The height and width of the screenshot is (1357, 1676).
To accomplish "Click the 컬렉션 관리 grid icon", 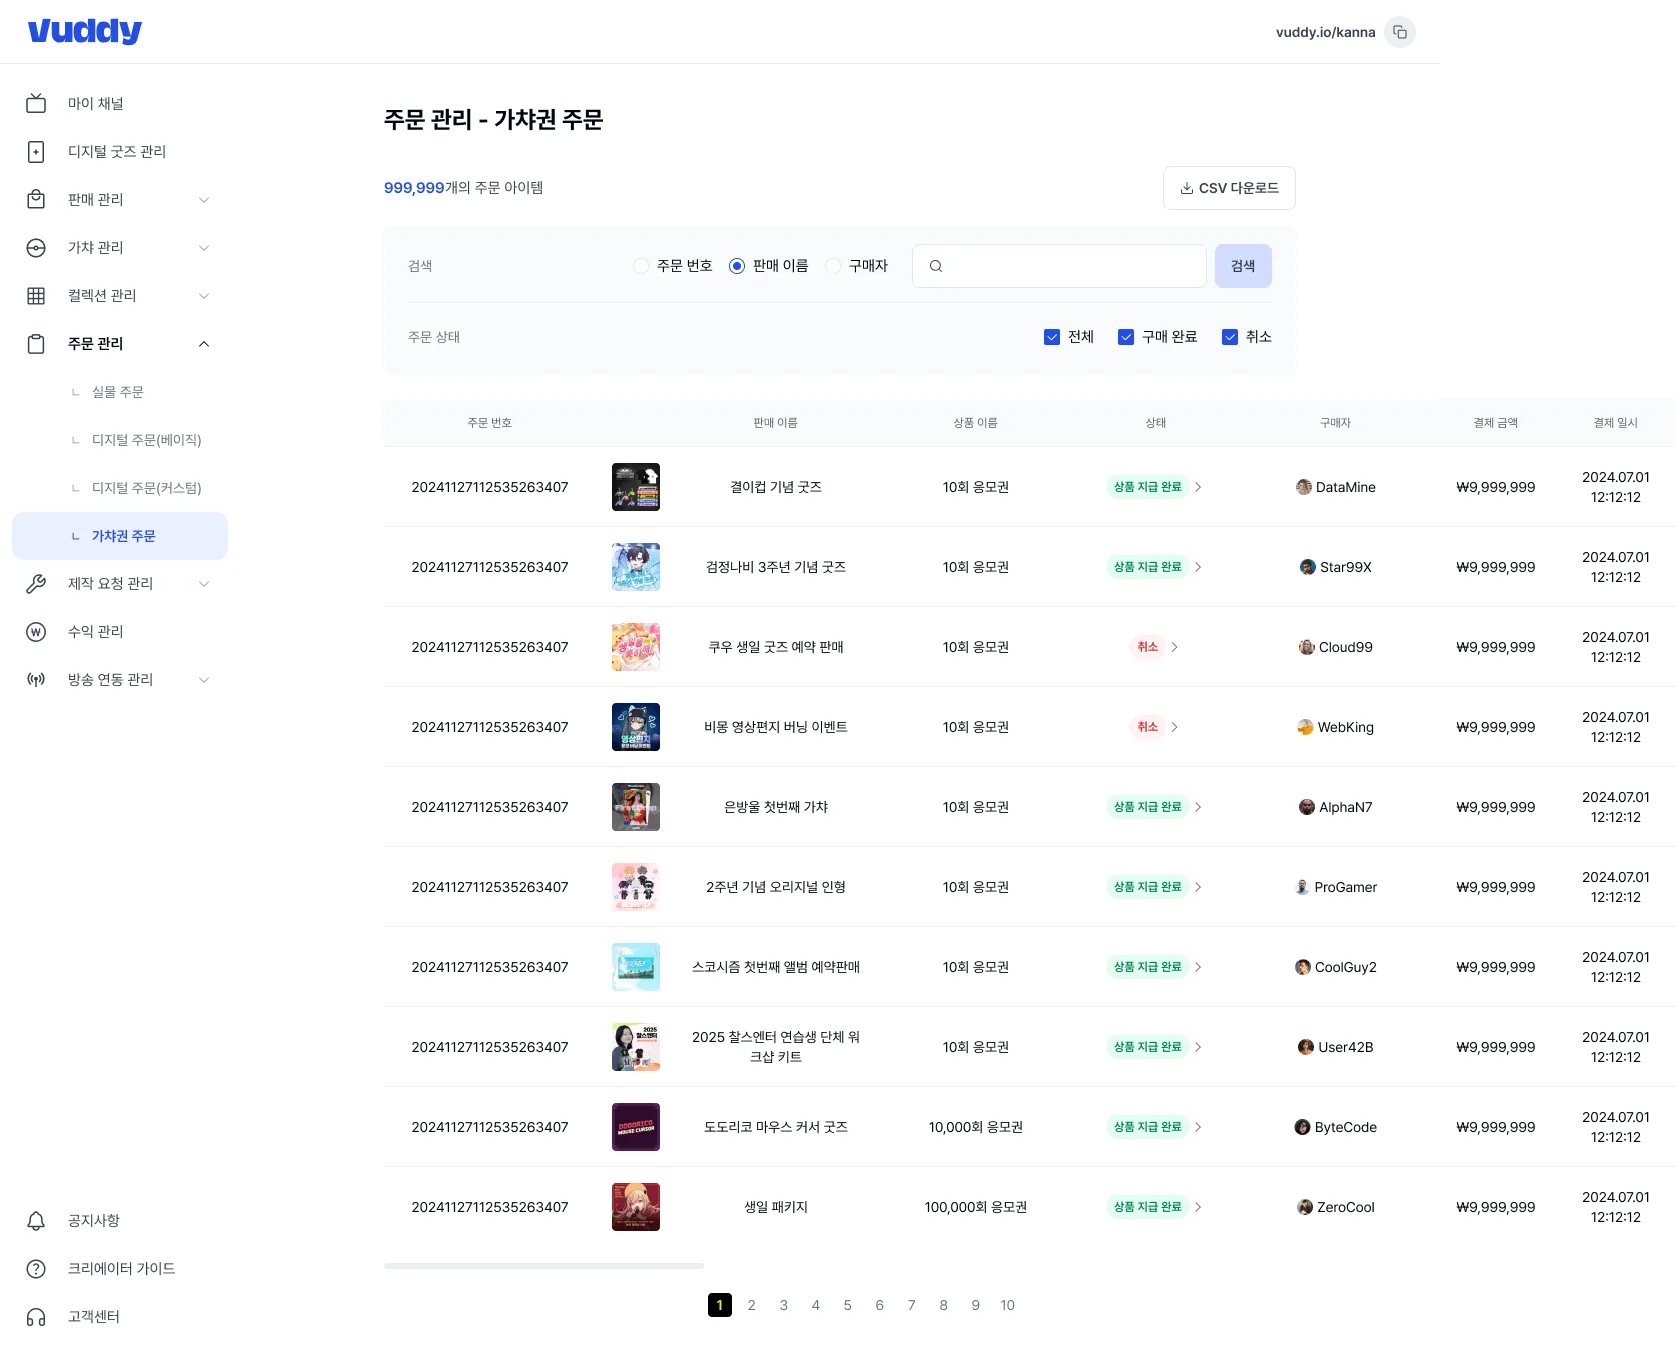I will (x=36, y=295).
